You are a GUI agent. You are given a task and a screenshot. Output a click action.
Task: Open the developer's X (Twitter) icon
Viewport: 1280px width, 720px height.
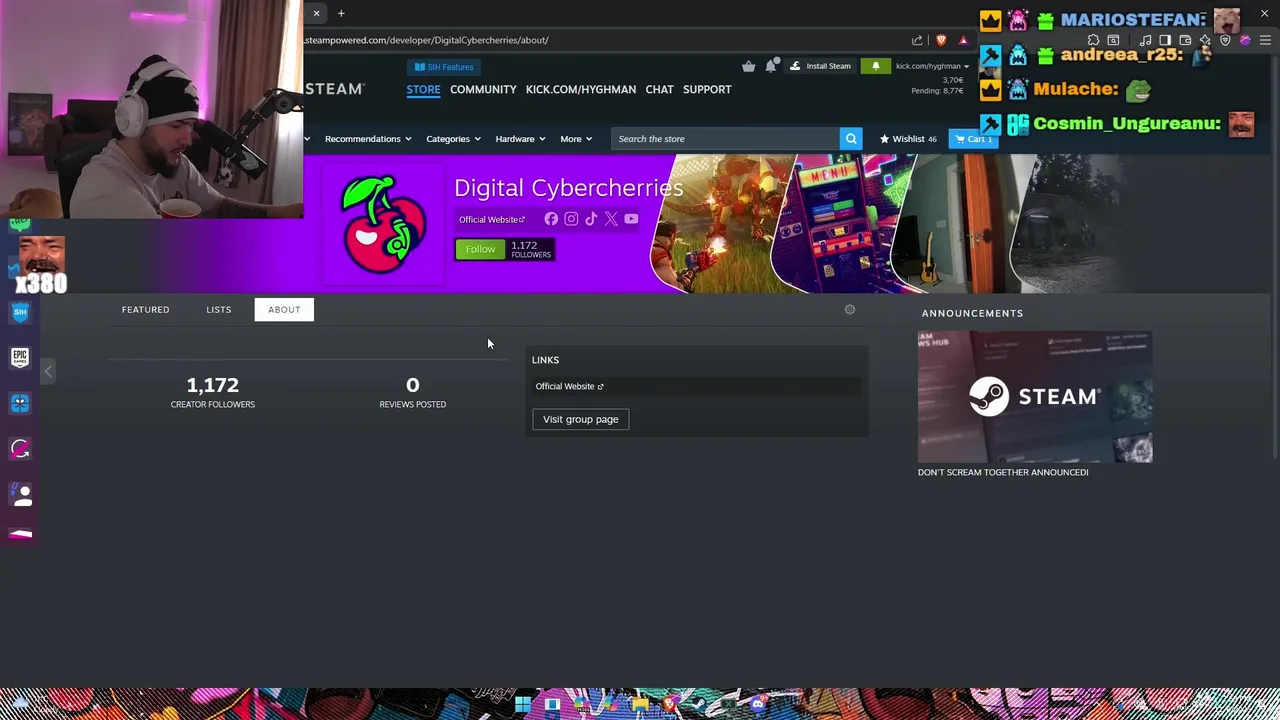611,219
